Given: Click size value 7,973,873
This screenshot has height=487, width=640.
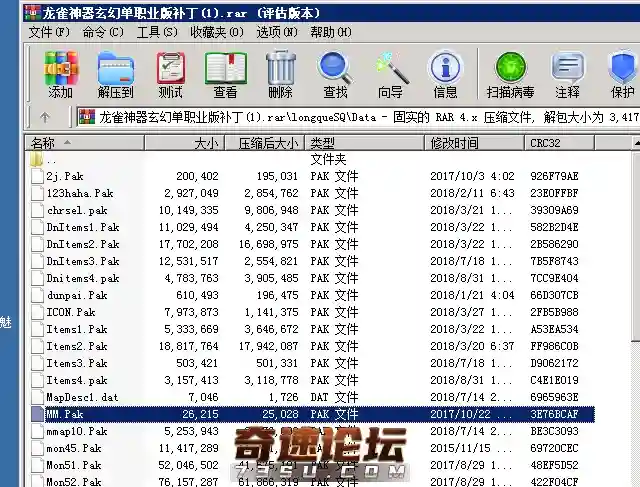Looking at the screenshot, I should coord(191,312).
